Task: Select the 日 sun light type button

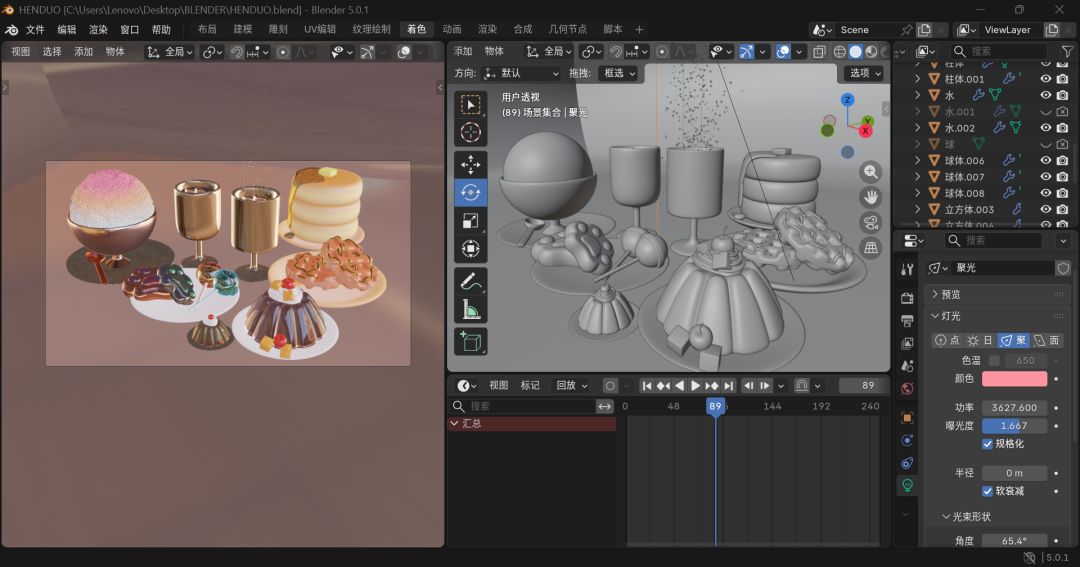Action: tap(979, 340)
